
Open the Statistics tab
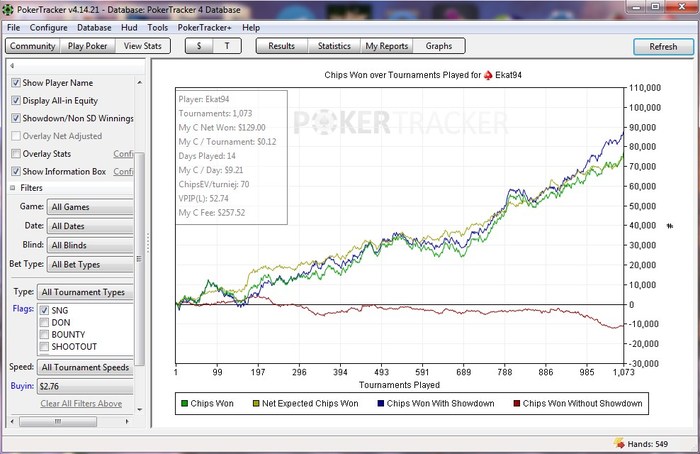point(334,46)
